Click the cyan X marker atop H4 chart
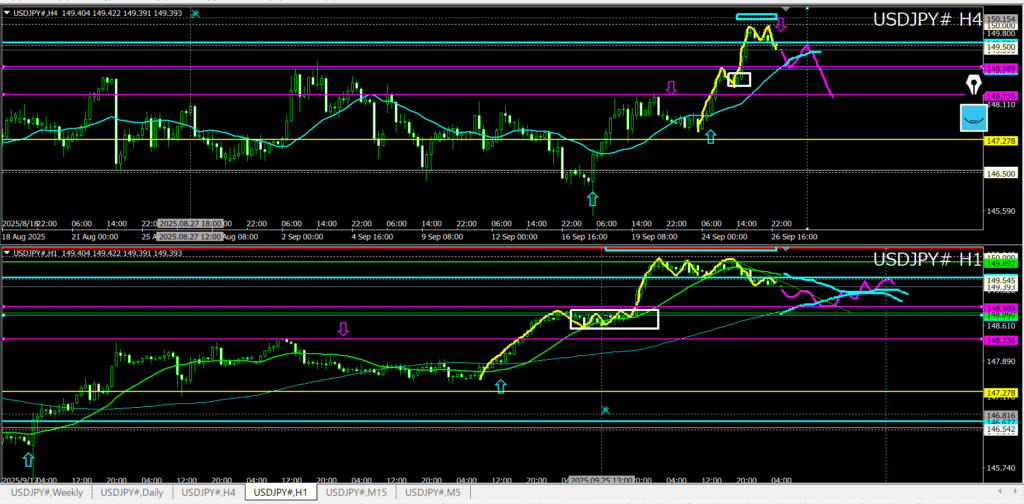The image size is (1024, 504). [x=194, y=14]
